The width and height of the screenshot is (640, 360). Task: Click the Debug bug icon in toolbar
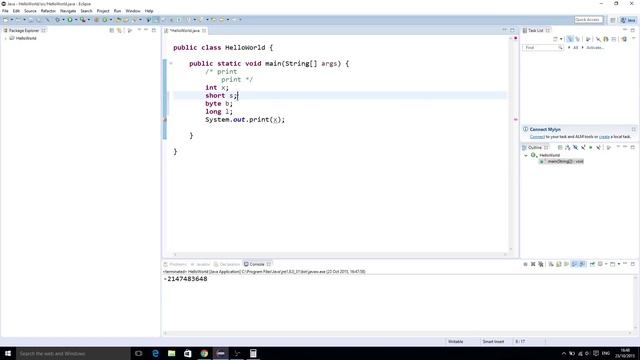(x=57, y=20)
